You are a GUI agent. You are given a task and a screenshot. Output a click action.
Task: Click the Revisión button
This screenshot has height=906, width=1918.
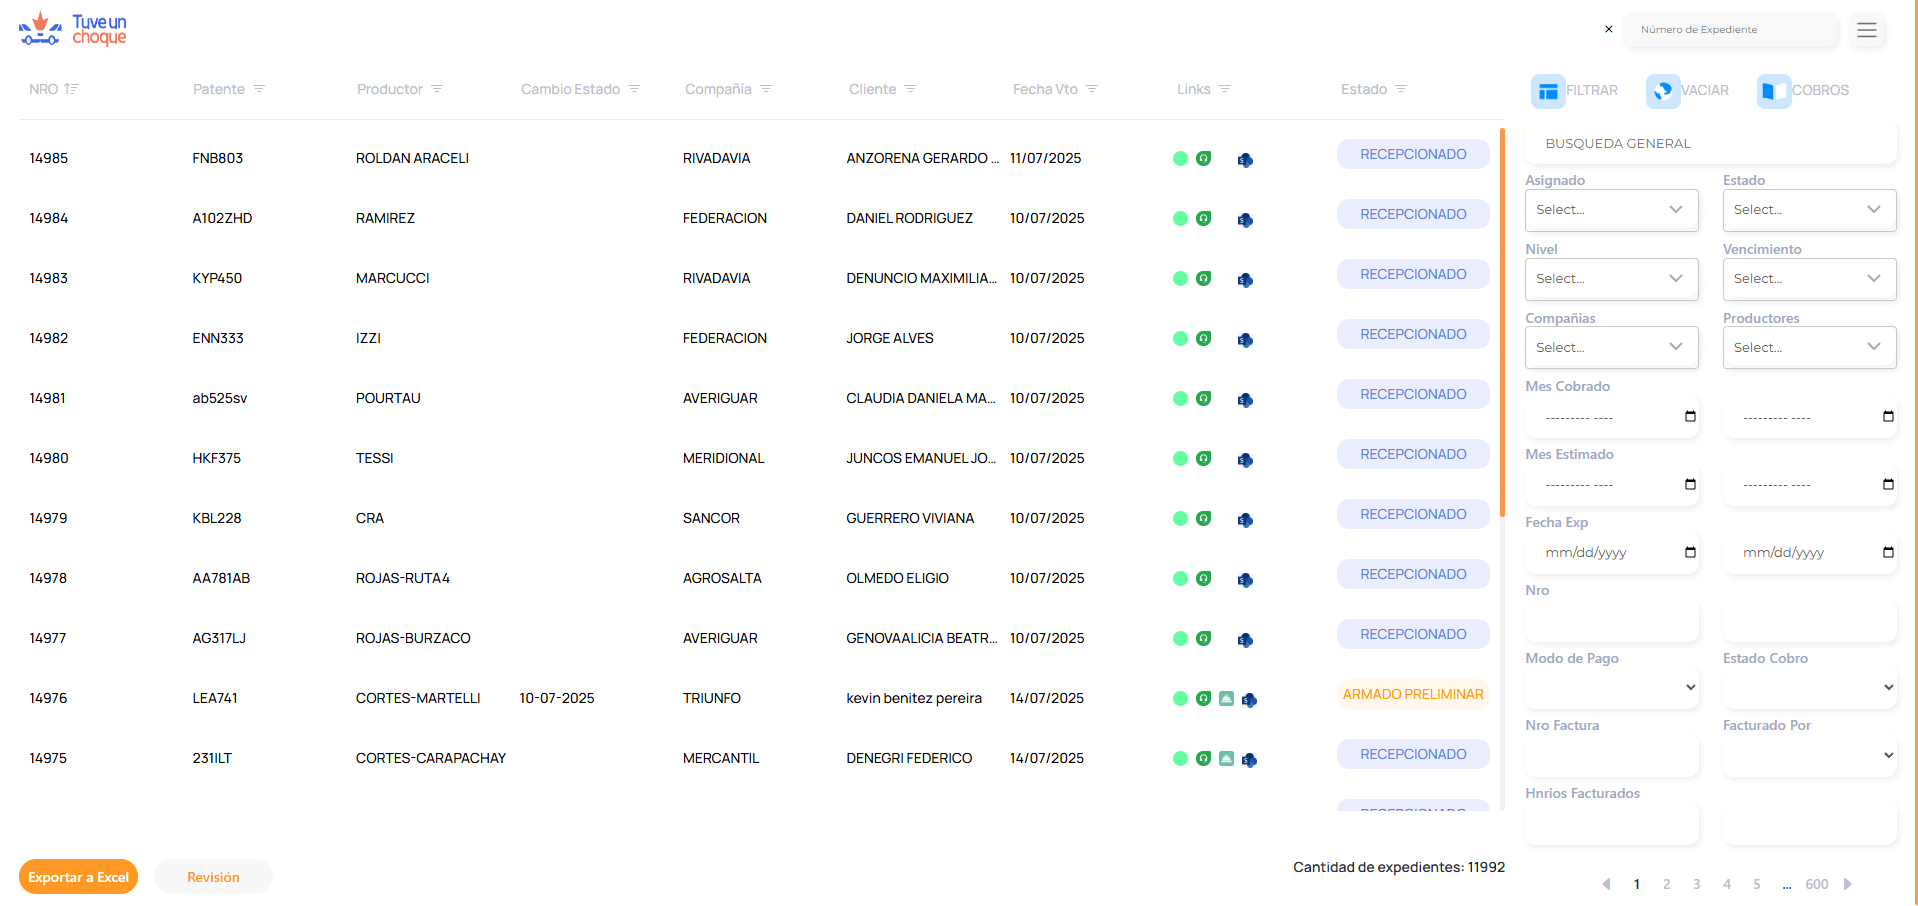coord(213,877)
